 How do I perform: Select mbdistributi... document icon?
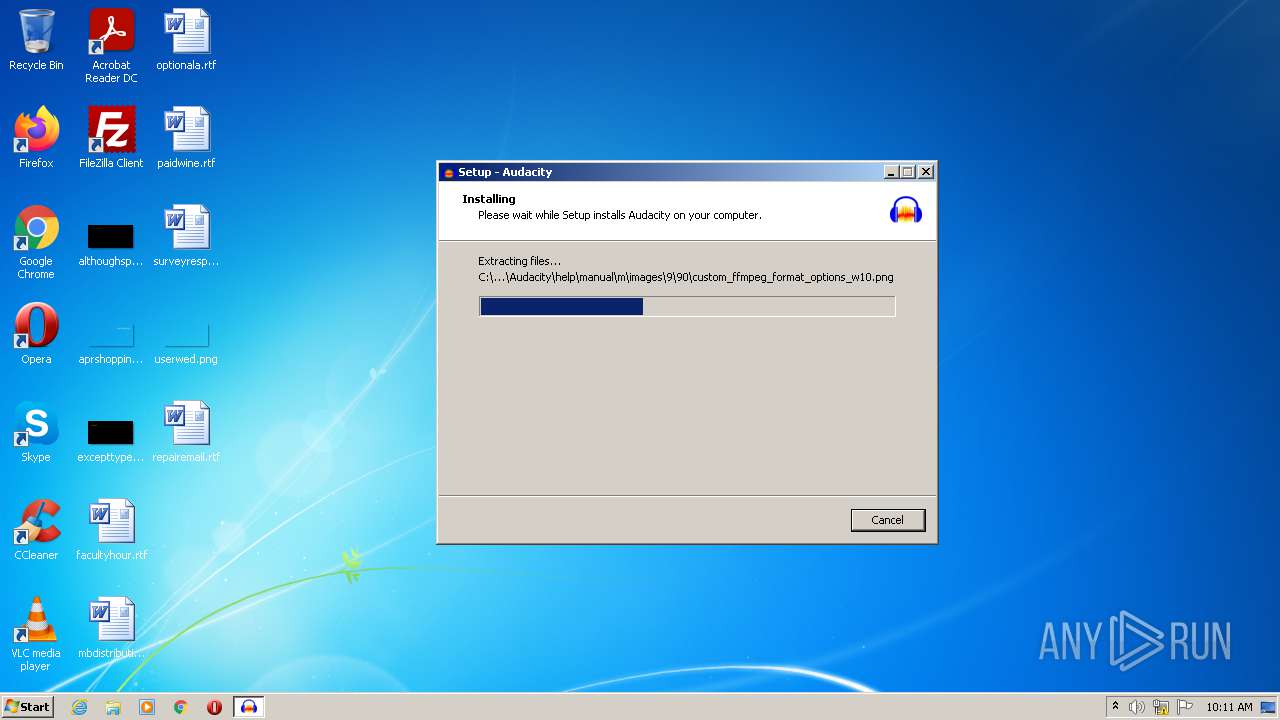click(x=111, y=628)
